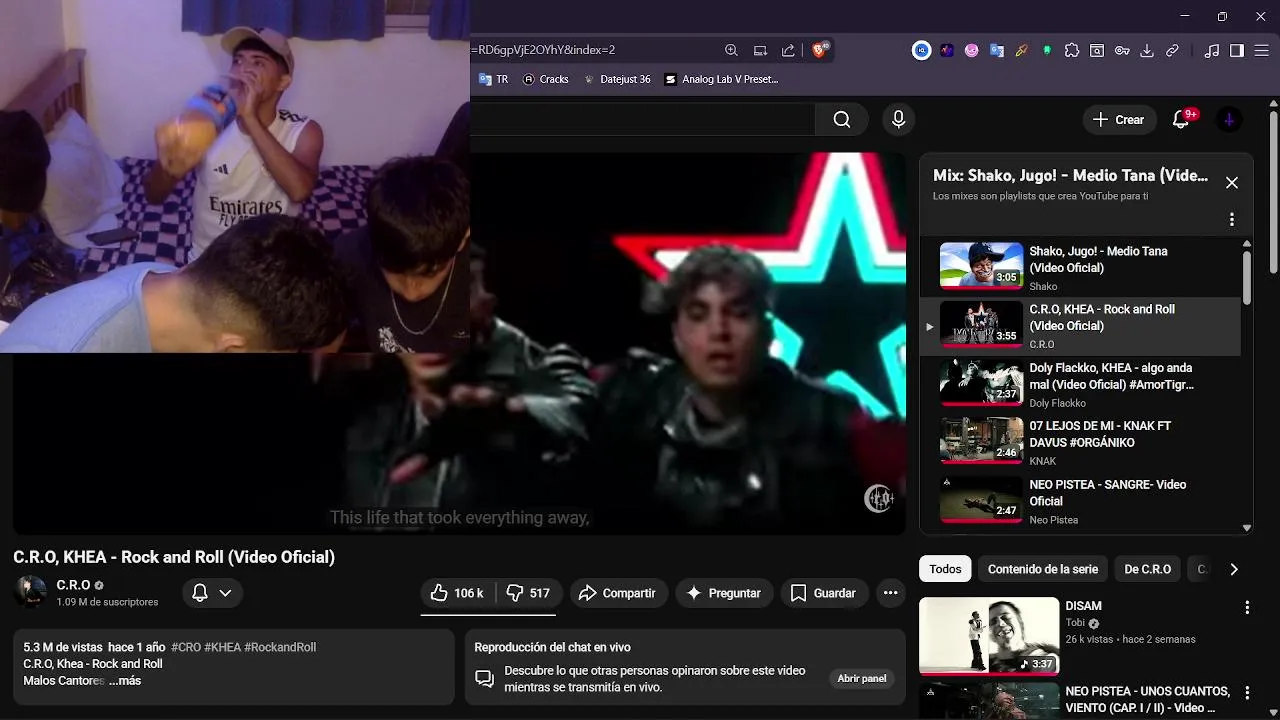This screenshot has width=1280, height=720.
Task: Select C.R.O, KHEA - Rock and Roll playlist item
Action: pos(1080,326)
